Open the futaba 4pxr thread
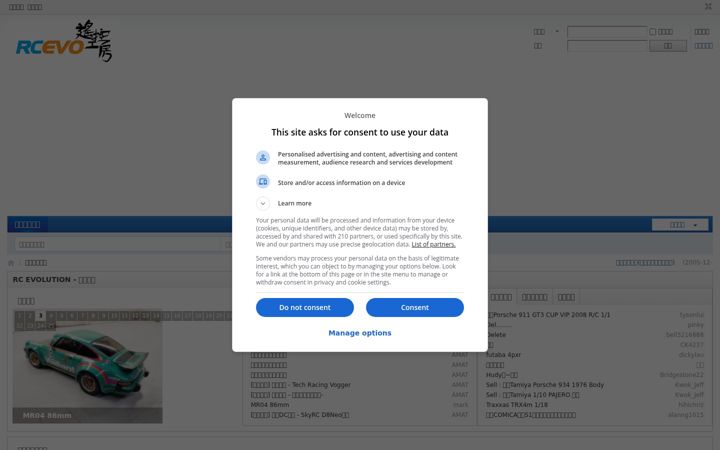This screenshot has width=720, height=450. point(503,355)
